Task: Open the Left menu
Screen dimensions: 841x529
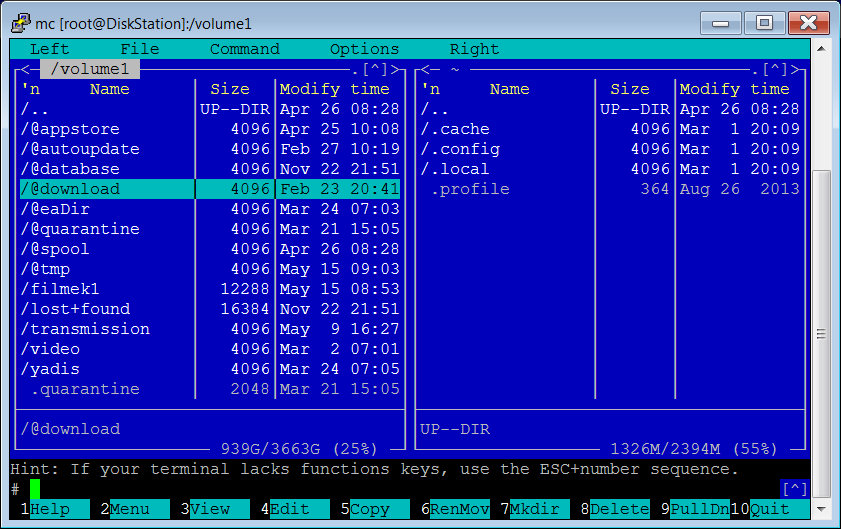Action: (x=50, y=49)
